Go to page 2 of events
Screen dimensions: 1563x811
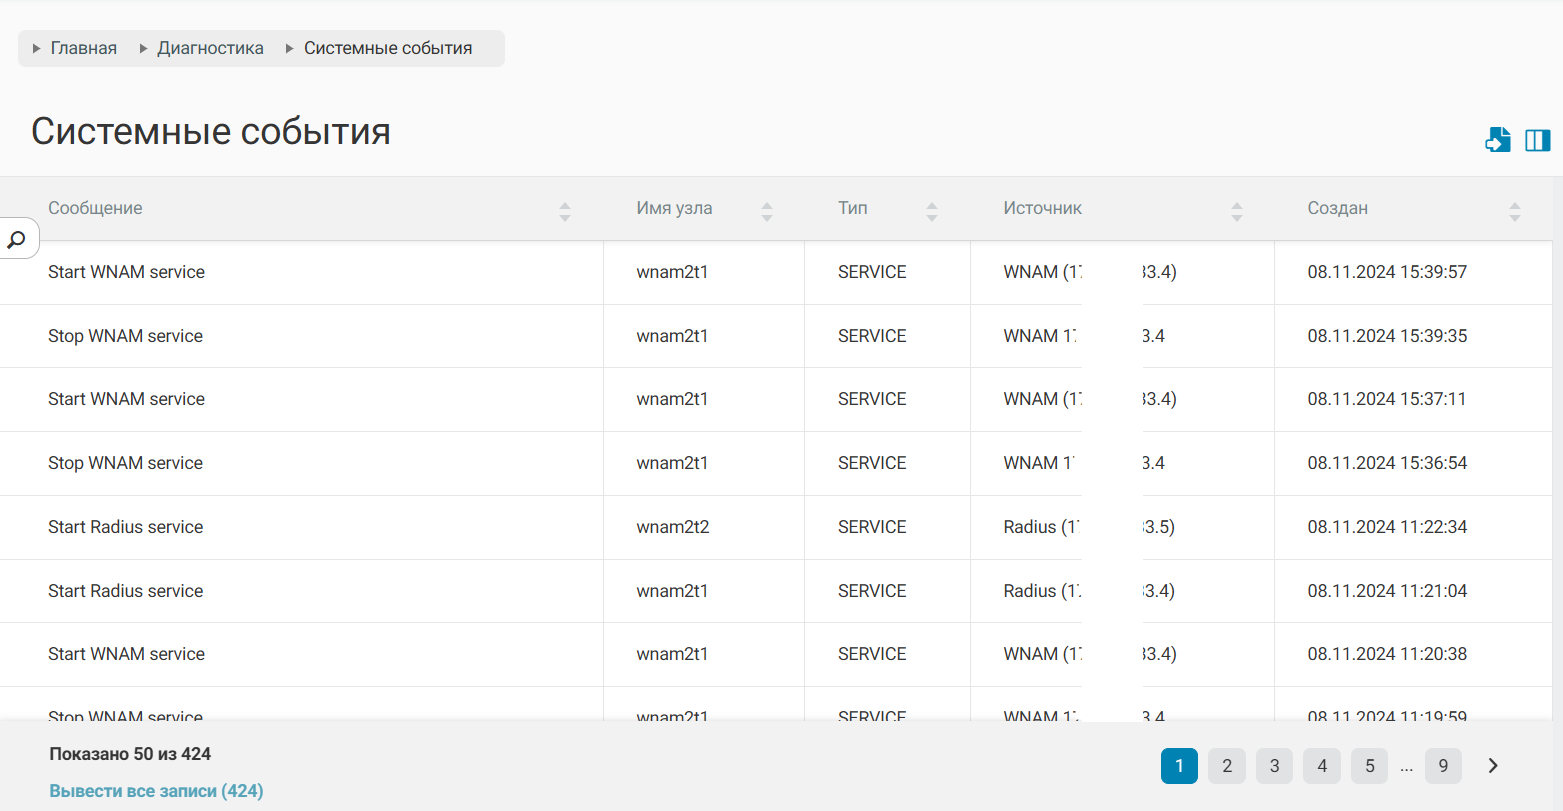click(x=1227, y=766)
